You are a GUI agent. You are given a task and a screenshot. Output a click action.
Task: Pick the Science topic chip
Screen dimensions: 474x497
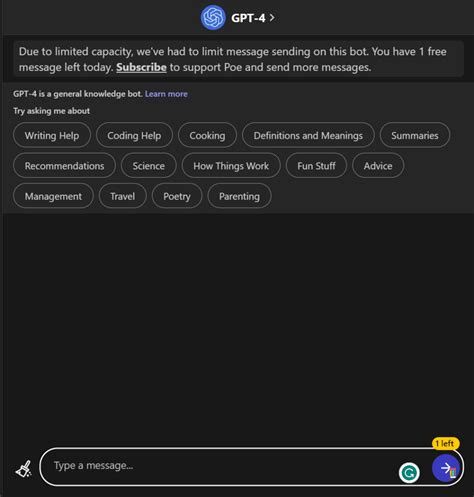tap(149, 166)
